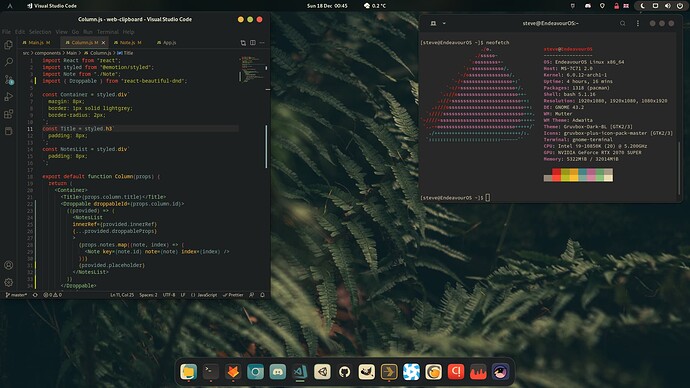690x388 pixels.
Task: Close the Column.js tab
Action: (x=103, y=43)
